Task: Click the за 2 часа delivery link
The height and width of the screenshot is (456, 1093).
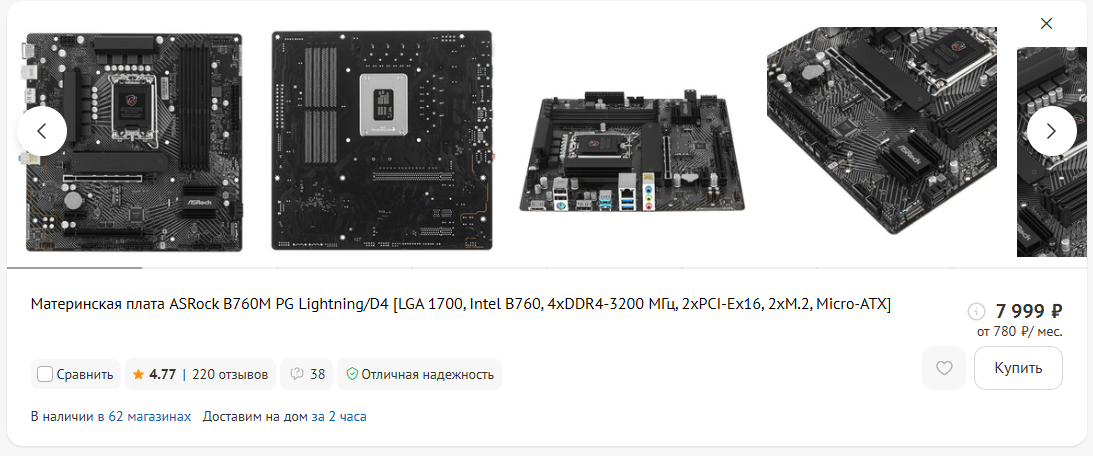Action: coord(339,417)
